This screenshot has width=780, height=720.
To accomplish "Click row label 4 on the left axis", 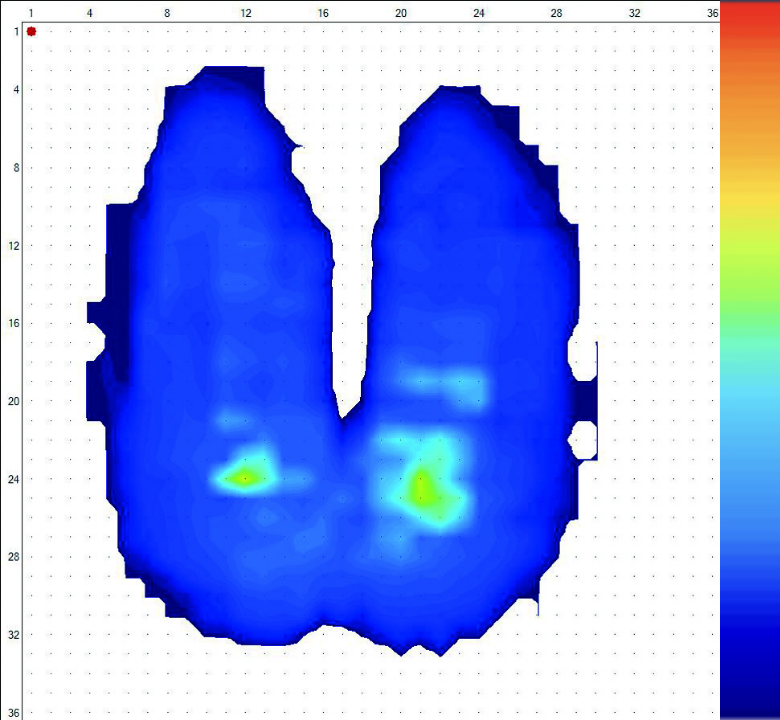I will tap(16, 90).
